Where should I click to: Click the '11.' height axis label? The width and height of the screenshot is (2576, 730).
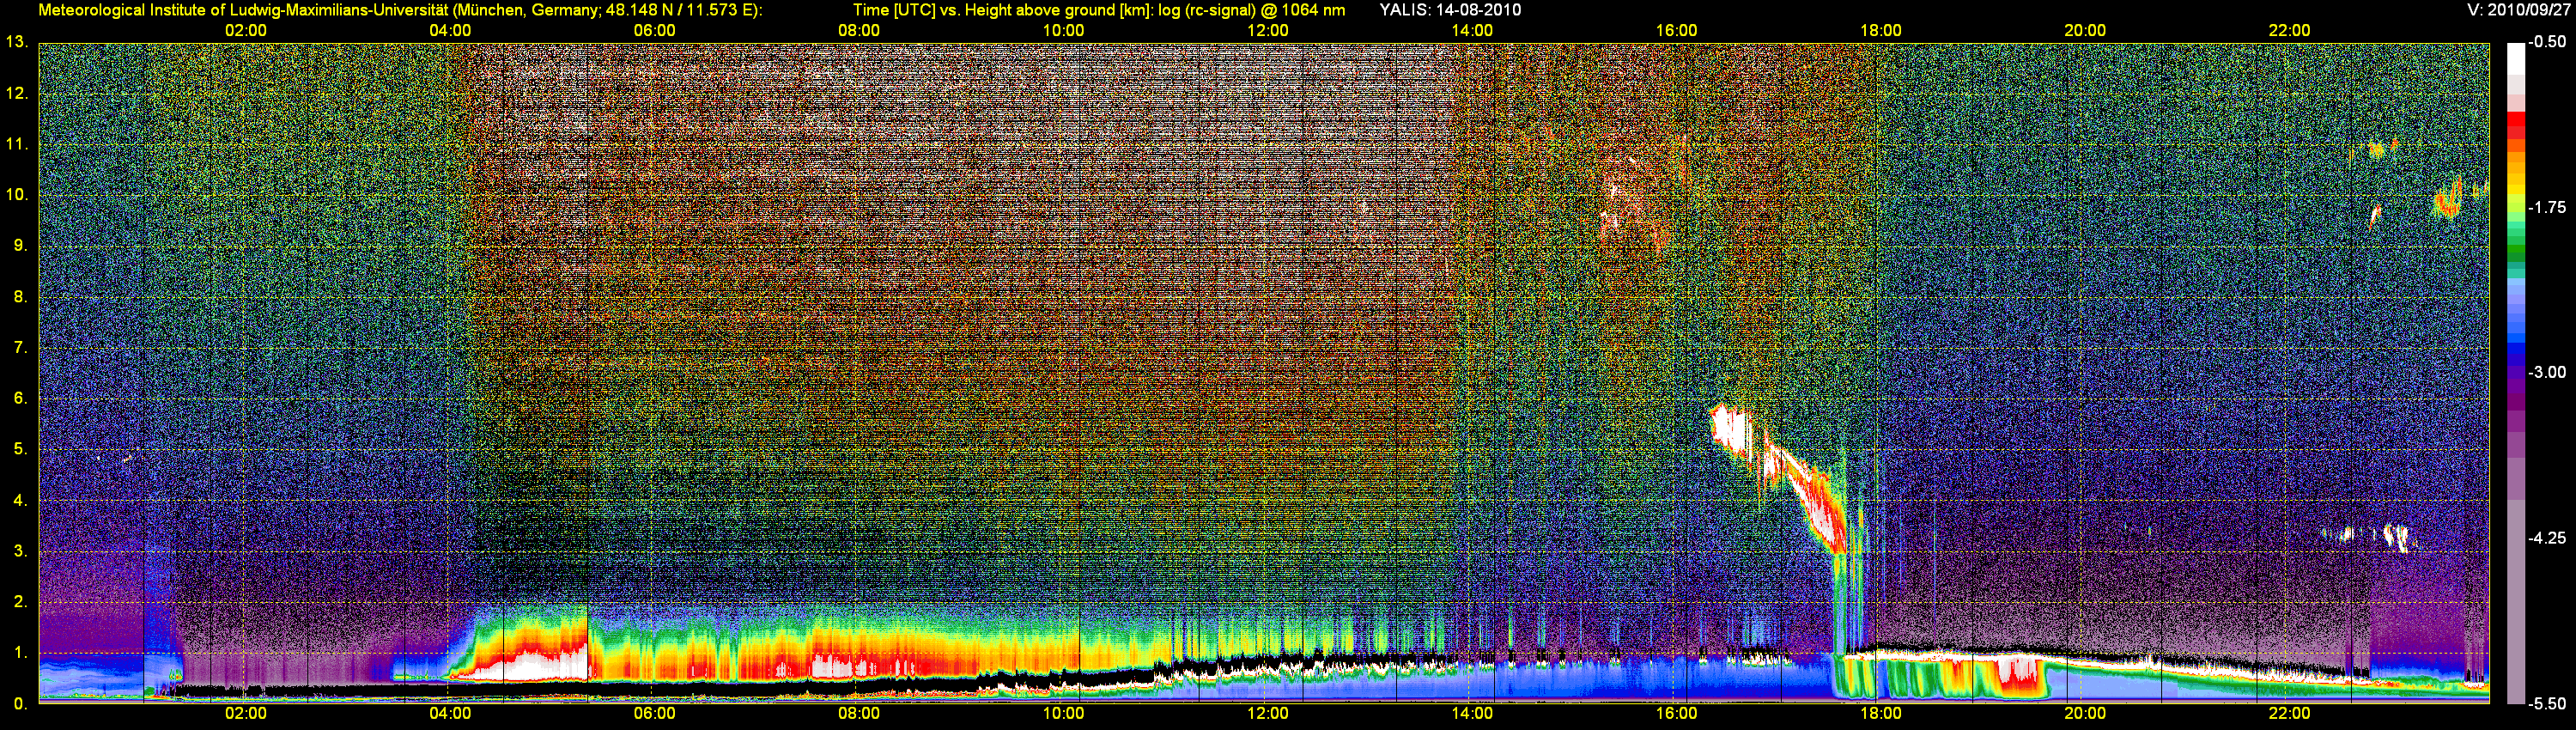tap(16, 144)
